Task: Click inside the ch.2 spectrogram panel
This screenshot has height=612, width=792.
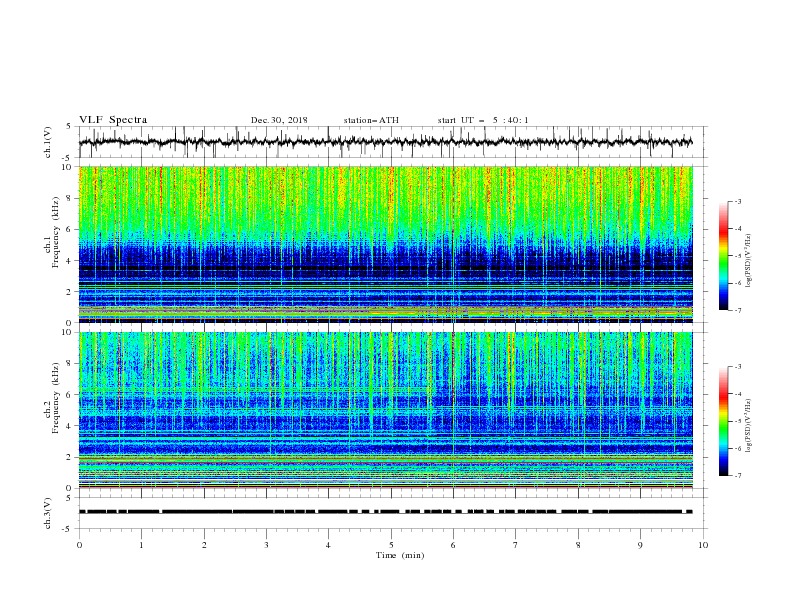Action: 385,410
